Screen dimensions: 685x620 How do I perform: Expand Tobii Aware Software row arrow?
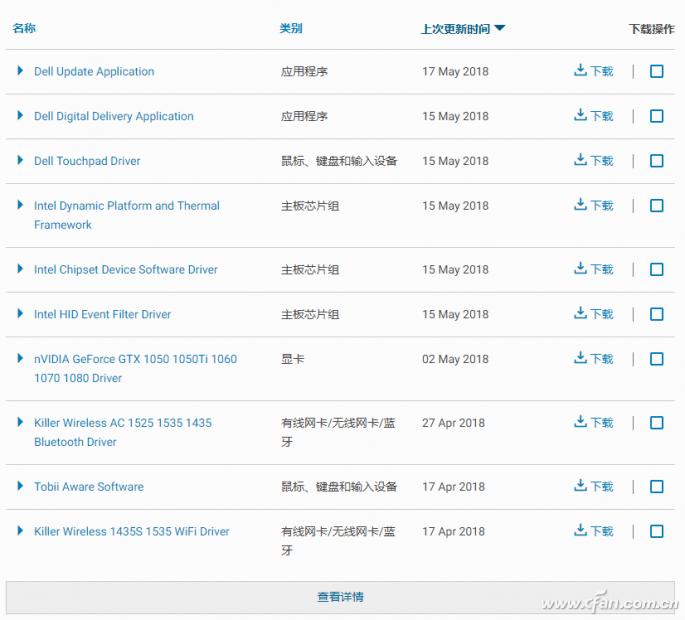[20, 485]
